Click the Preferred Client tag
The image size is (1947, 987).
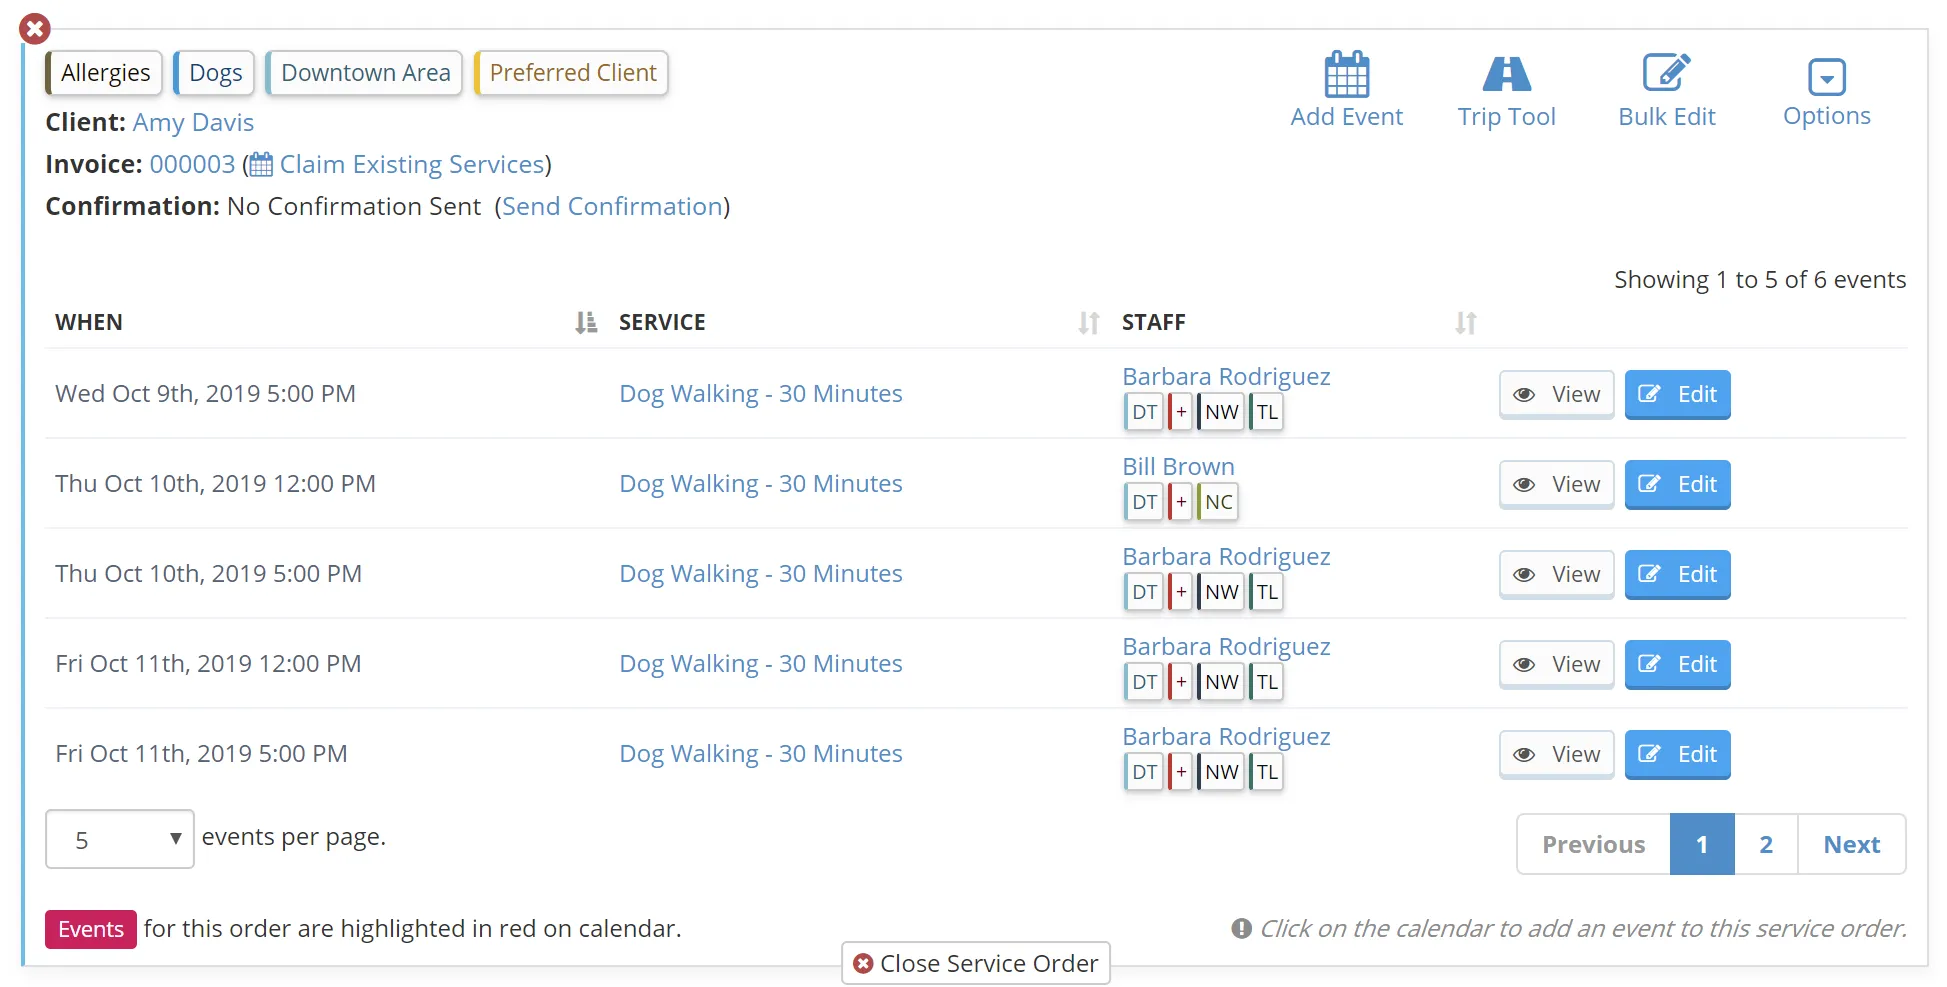click(x=571, y=73)
